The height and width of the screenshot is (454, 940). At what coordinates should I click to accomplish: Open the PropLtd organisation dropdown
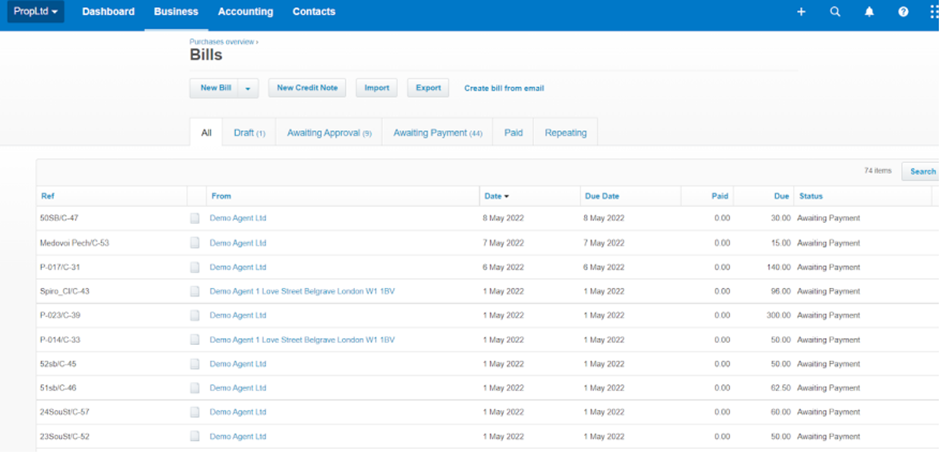point(36,12)
